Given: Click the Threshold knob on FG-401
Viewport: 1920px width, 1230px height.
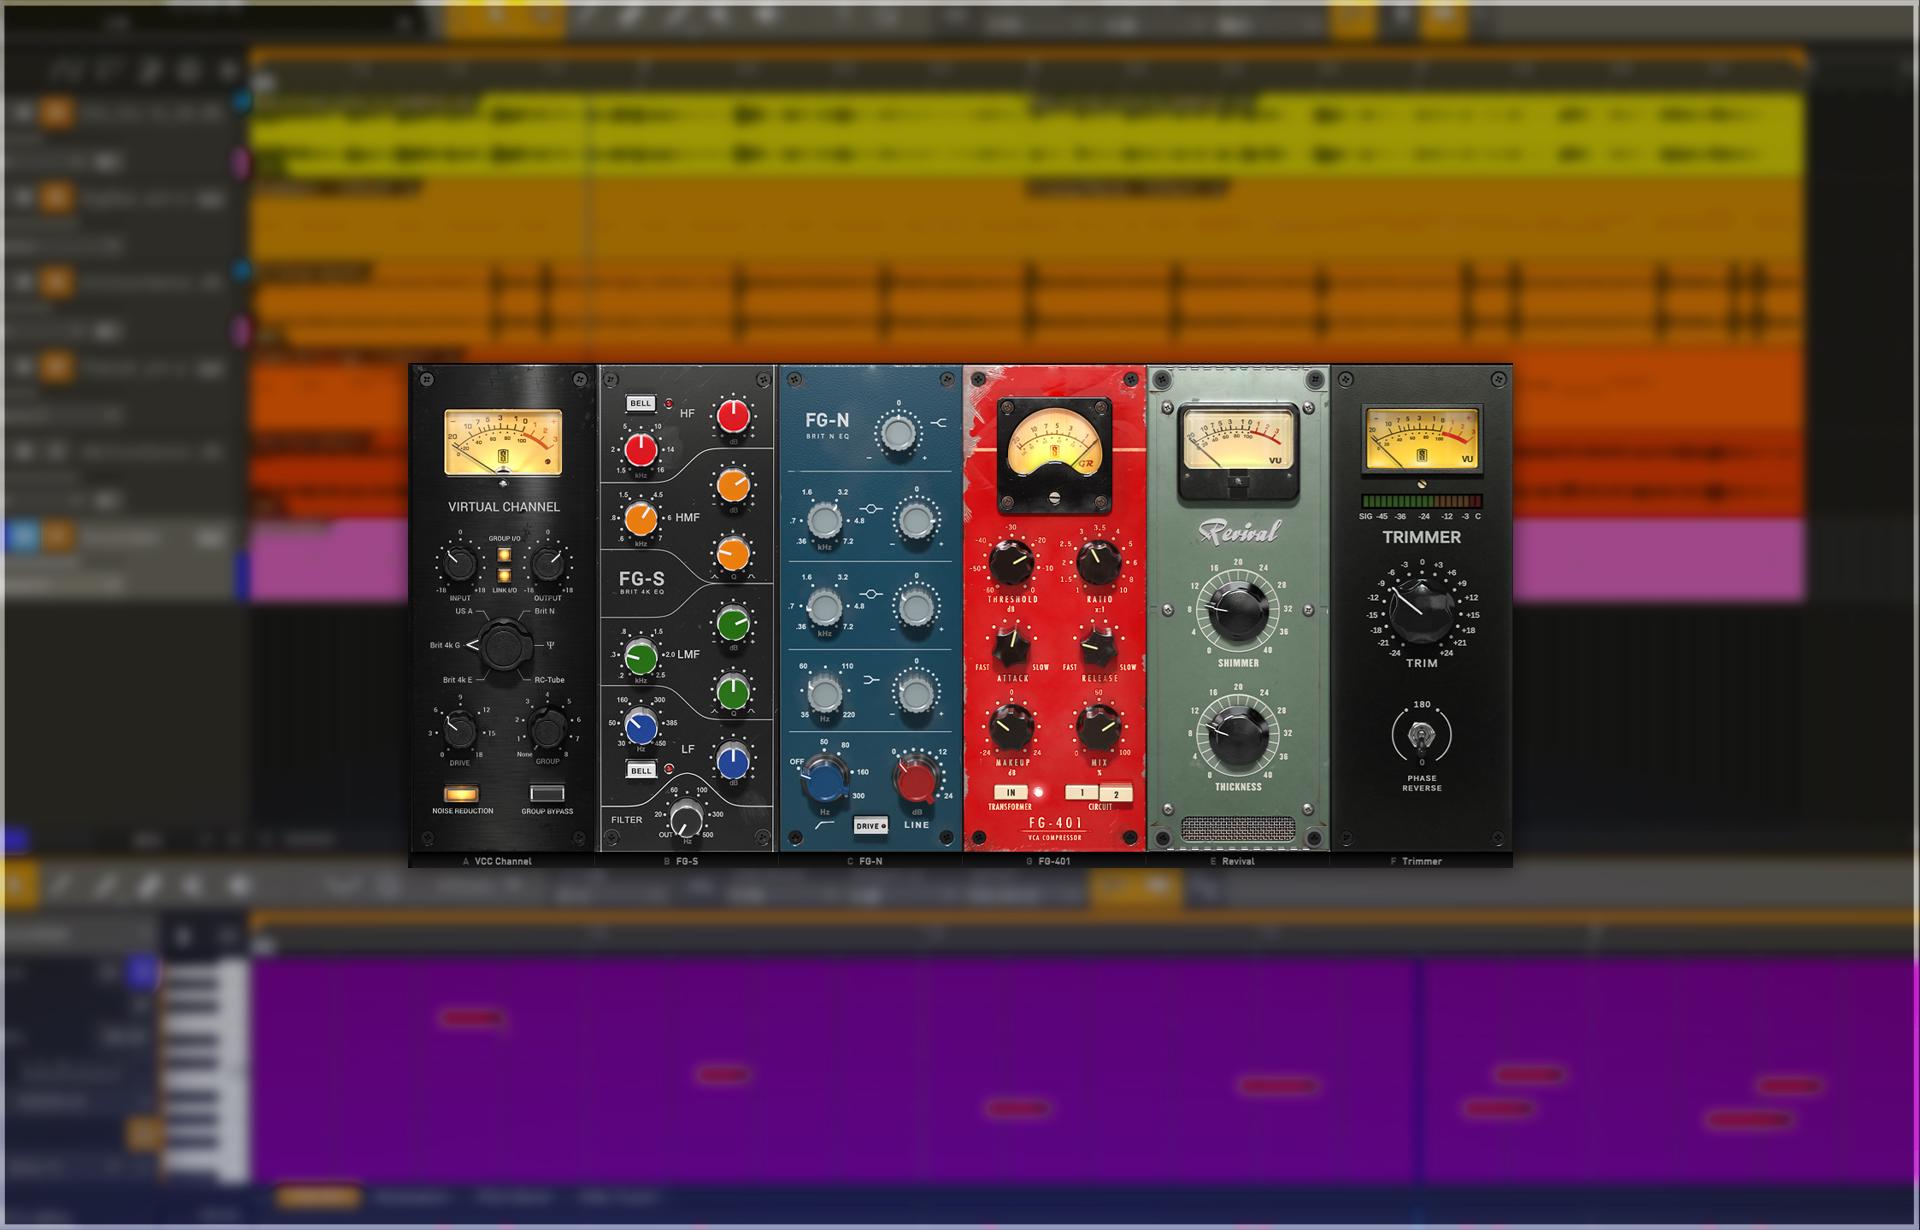Looking at the screenshot, I should 1012,563.
